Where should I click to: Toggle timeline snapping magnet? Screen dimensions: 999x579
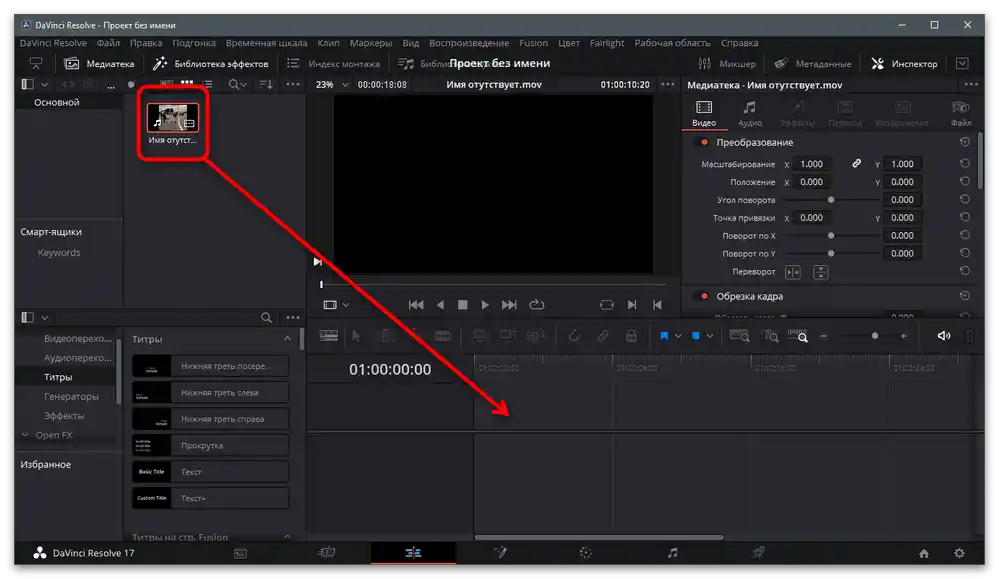point(574,336)
